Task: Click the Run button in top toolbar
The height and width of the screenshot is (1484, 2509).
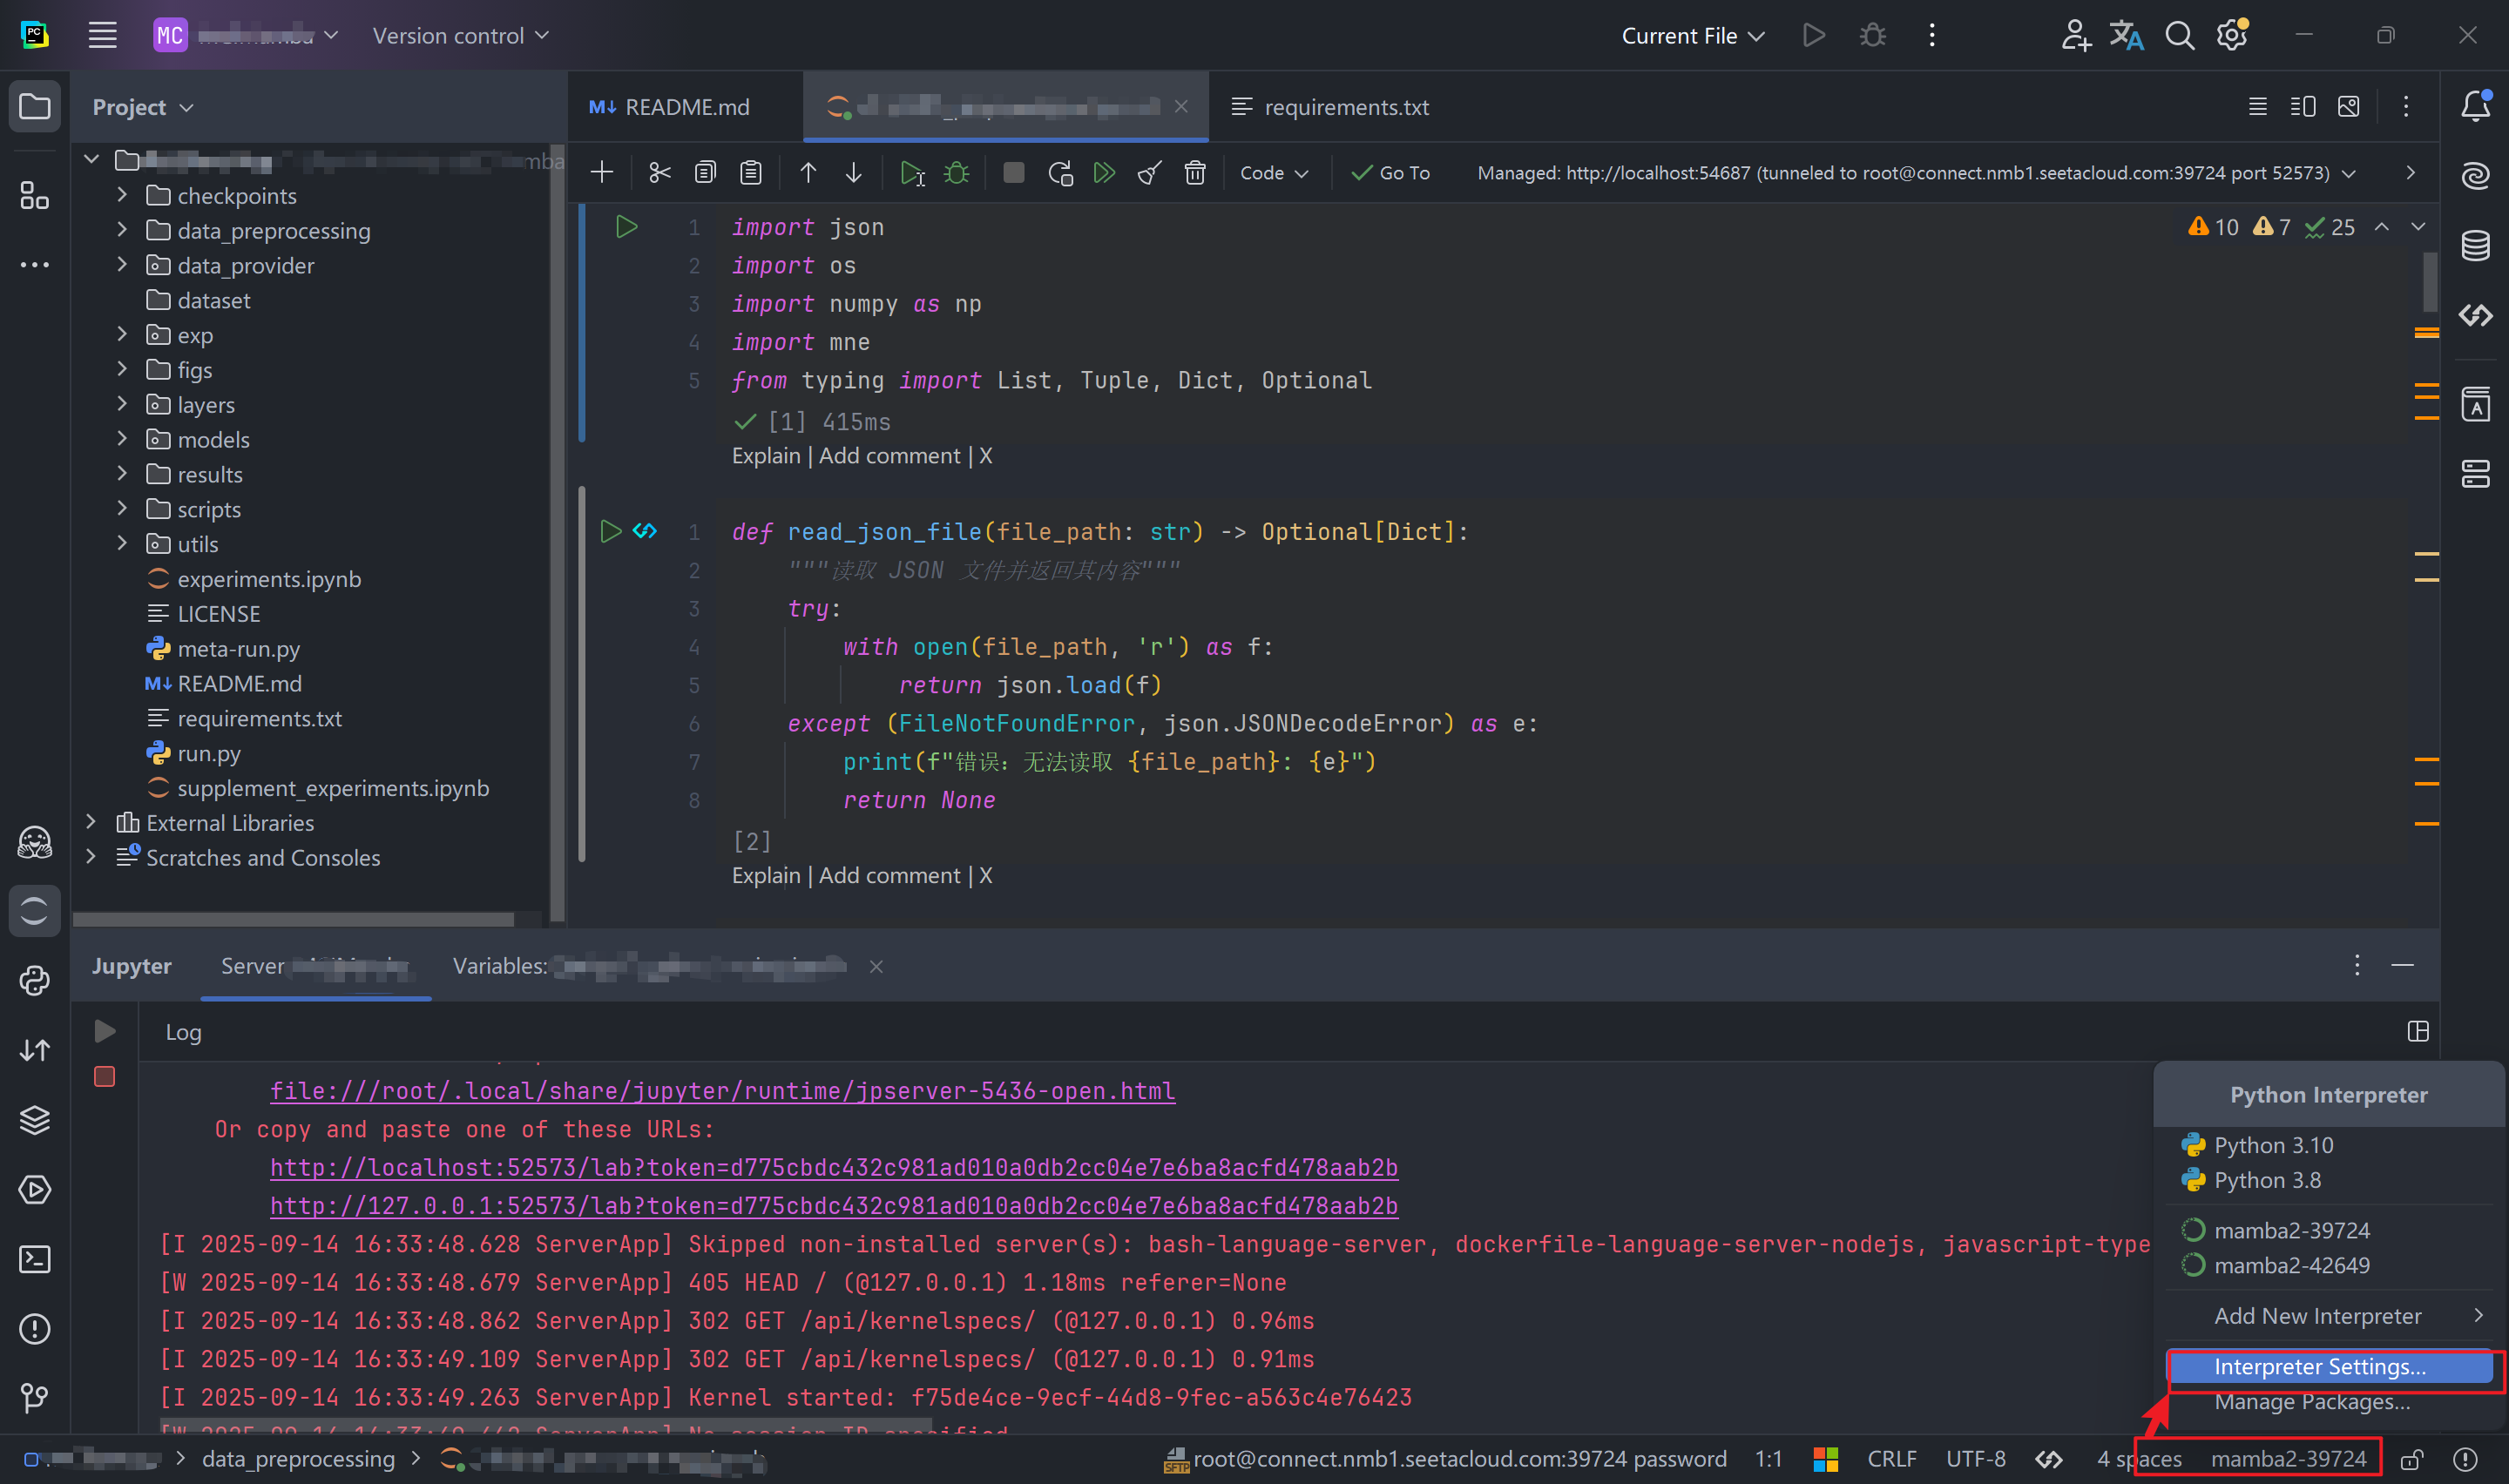Action: [x=1813, y=35]
